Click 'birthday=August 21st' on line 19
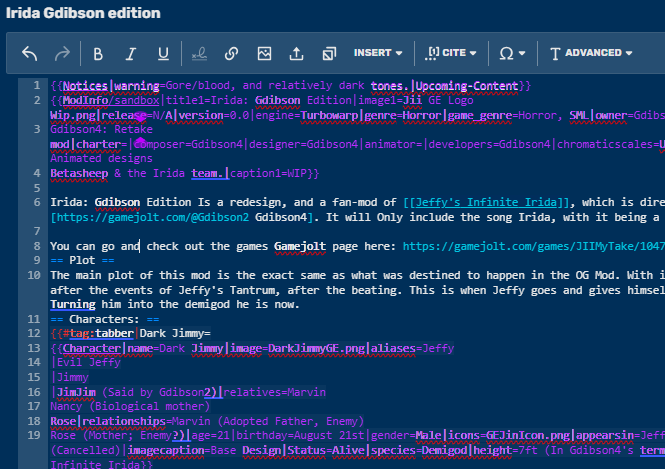This screenshot has width=665, height=469. pos(300,436)
